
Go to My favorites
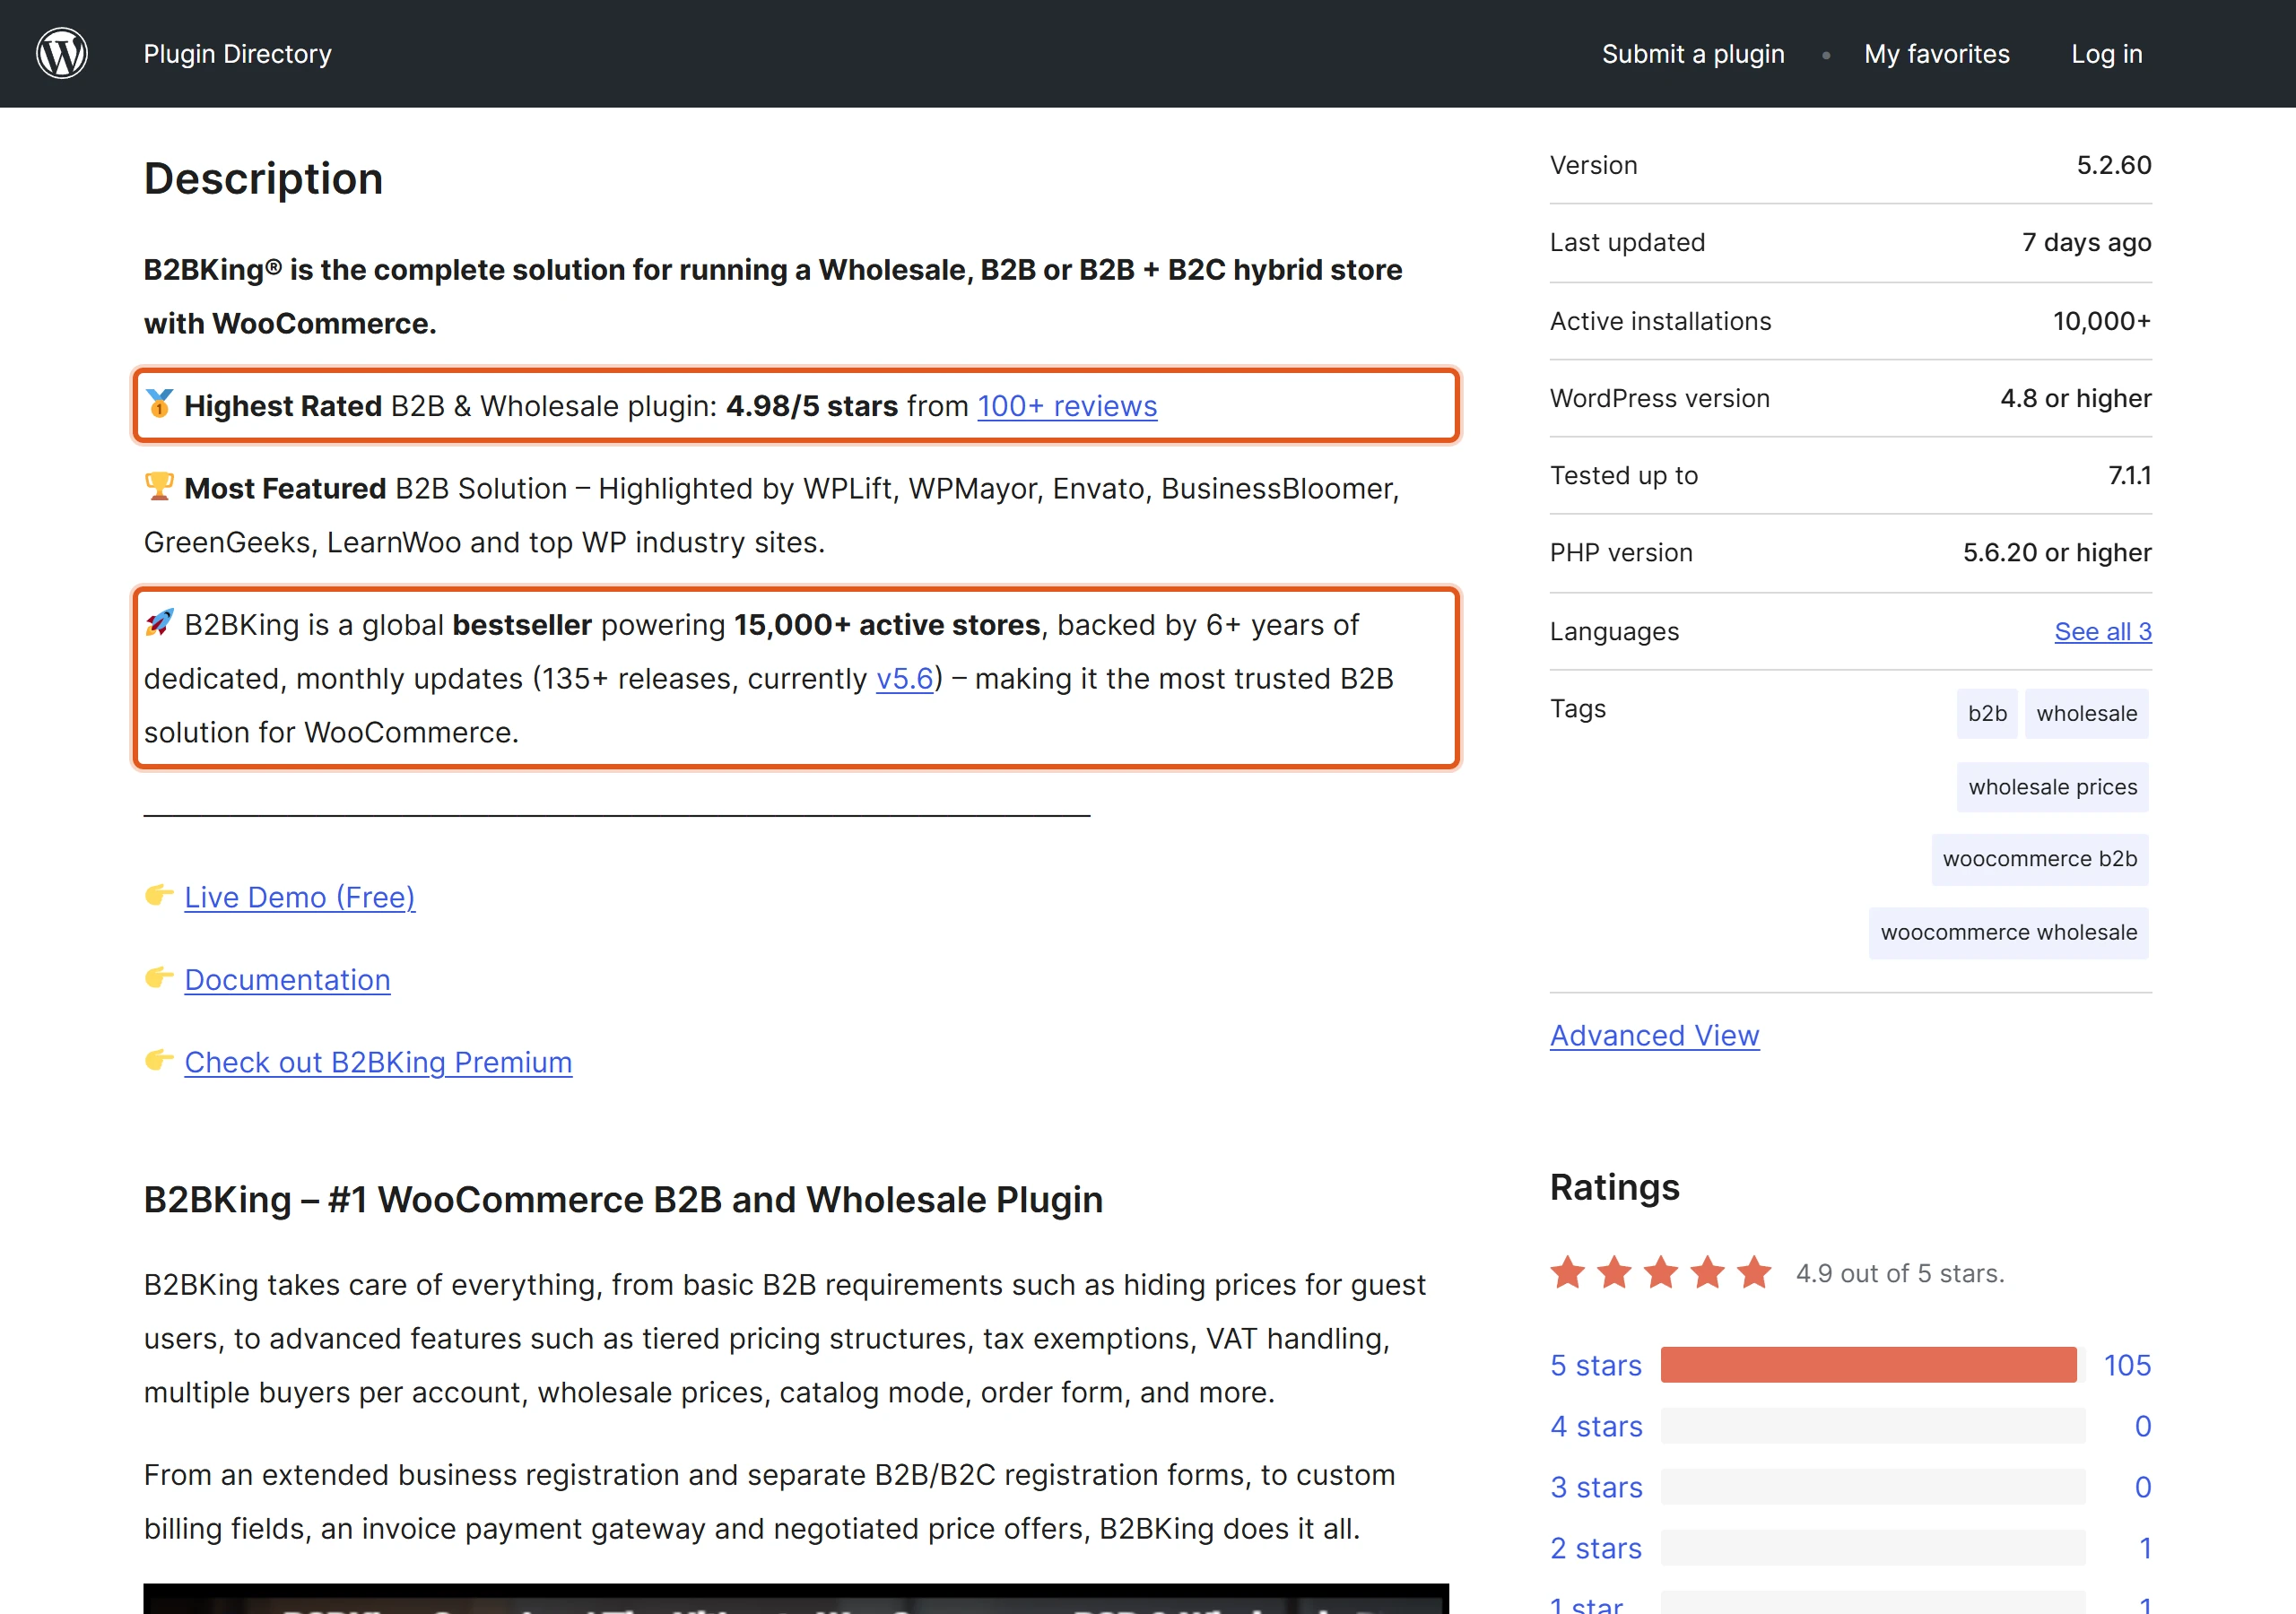pos(1936,54)
